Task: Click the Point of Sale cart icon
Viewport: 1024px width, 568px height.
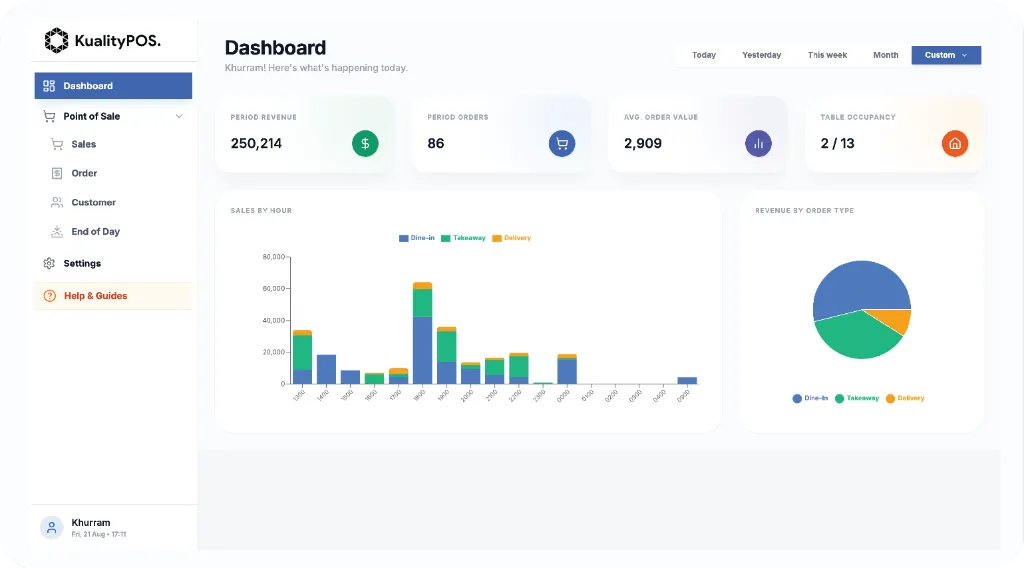Action: (x=49, y=116)
